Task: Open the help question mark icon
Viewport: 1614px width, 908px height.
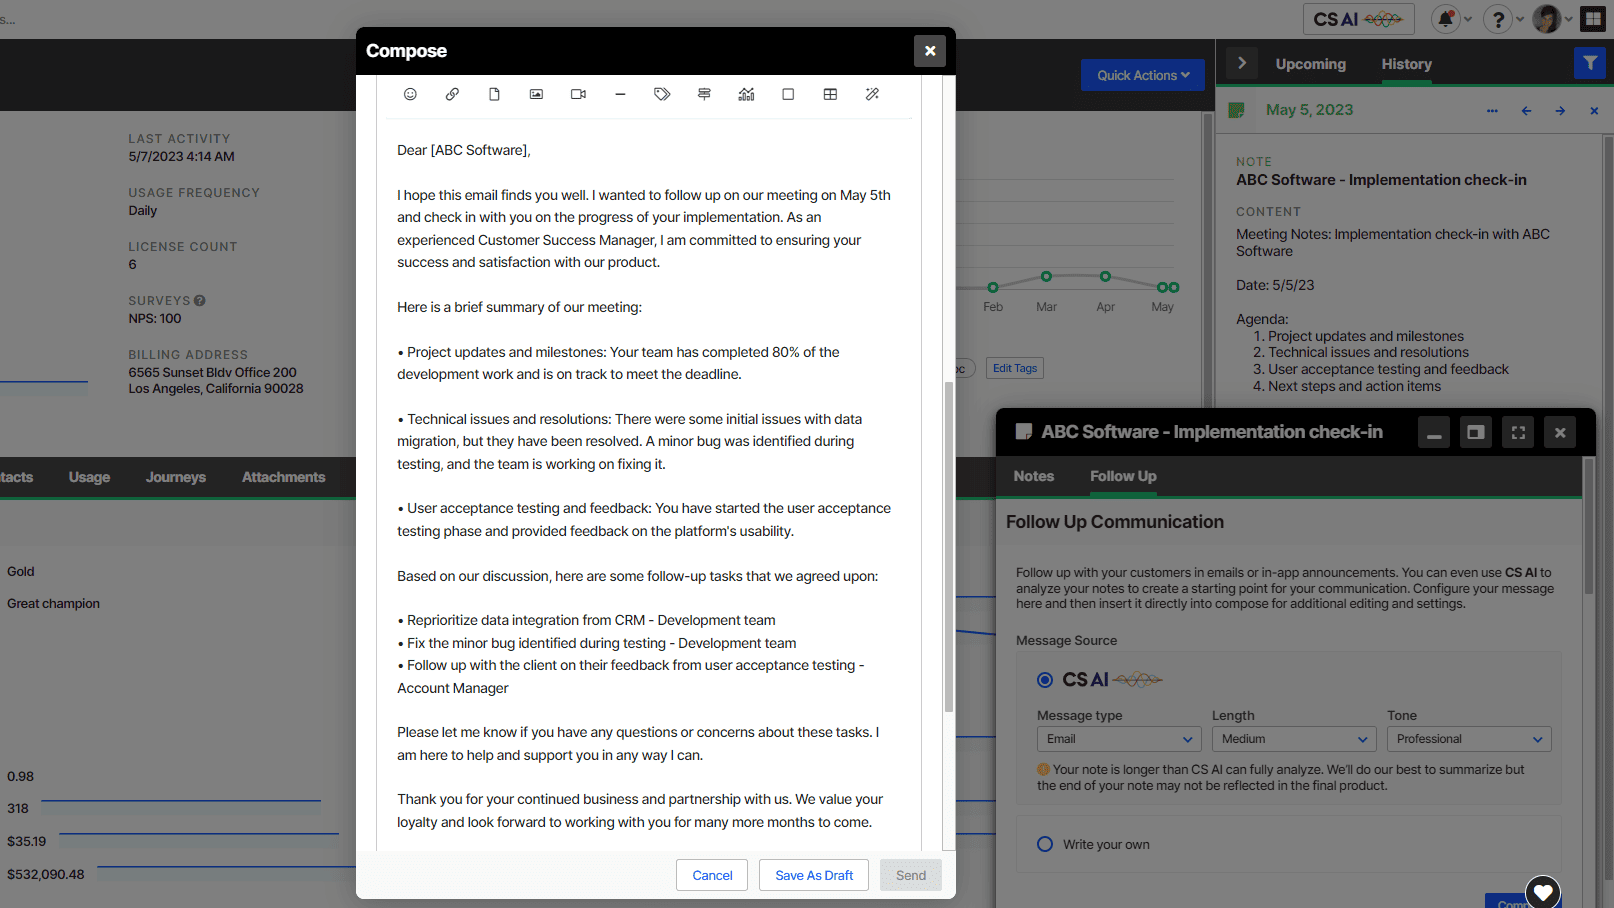Action: pos(1497,18)
